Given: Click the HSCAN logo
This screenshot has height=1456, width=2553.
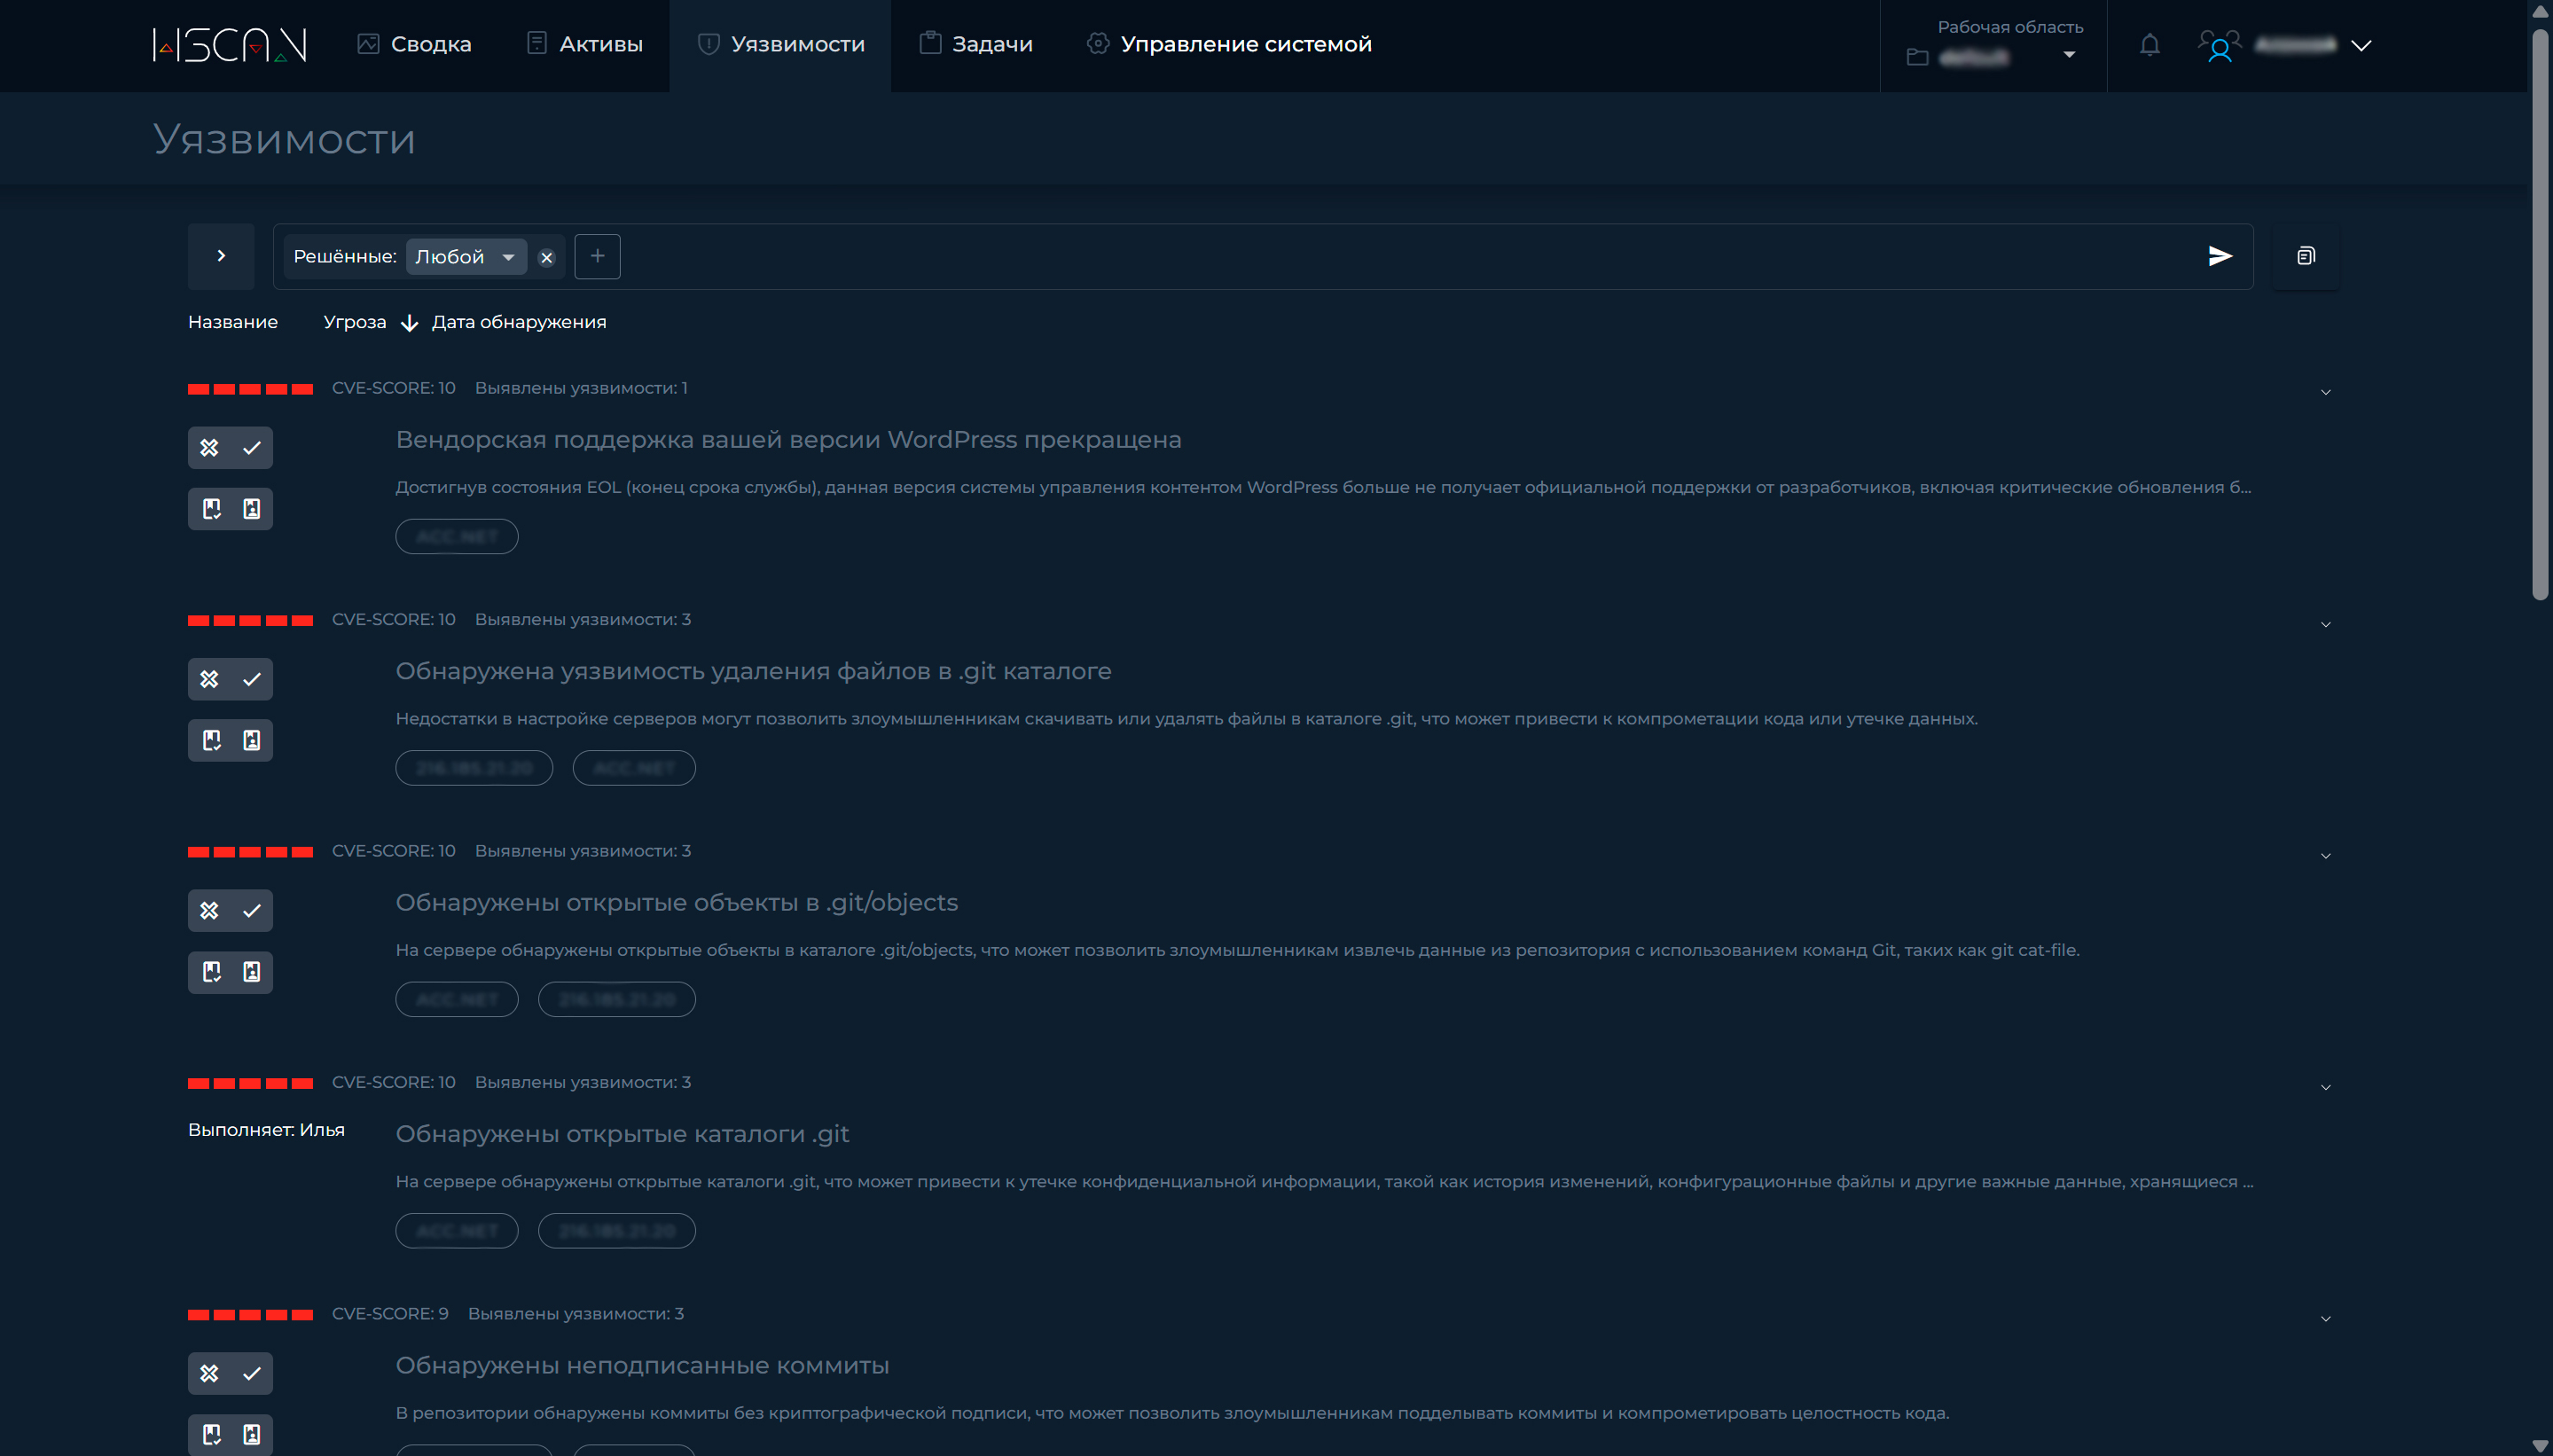Looking at the screenshot, I should [x=229, y=45].
